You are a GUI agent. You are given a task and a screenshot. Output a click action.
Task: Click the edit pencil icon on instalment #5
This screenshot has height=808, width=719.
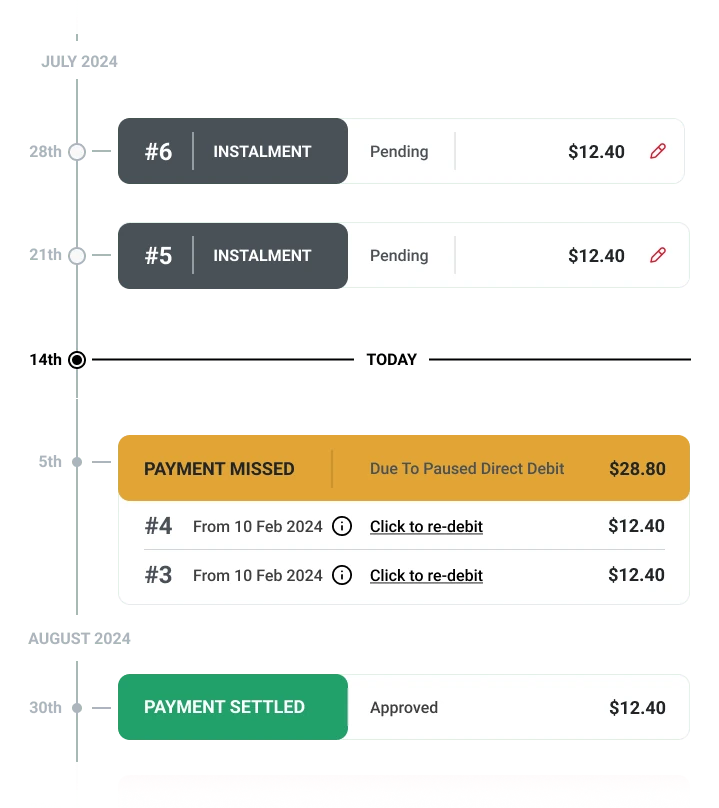657,255
